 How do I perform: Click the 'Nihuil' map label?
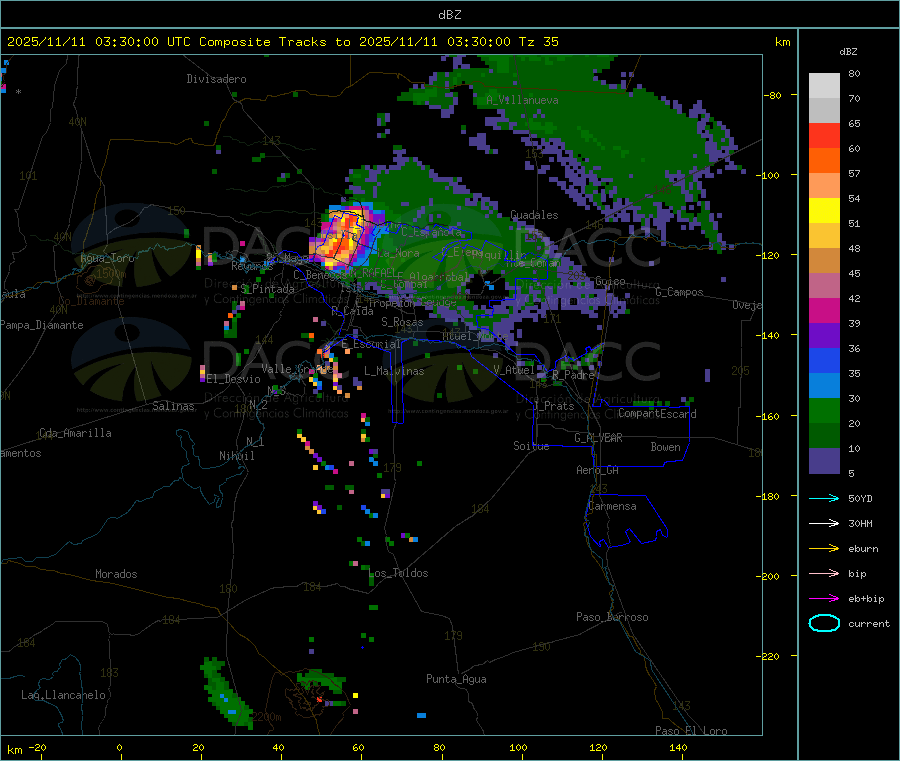tap(237, 456)
